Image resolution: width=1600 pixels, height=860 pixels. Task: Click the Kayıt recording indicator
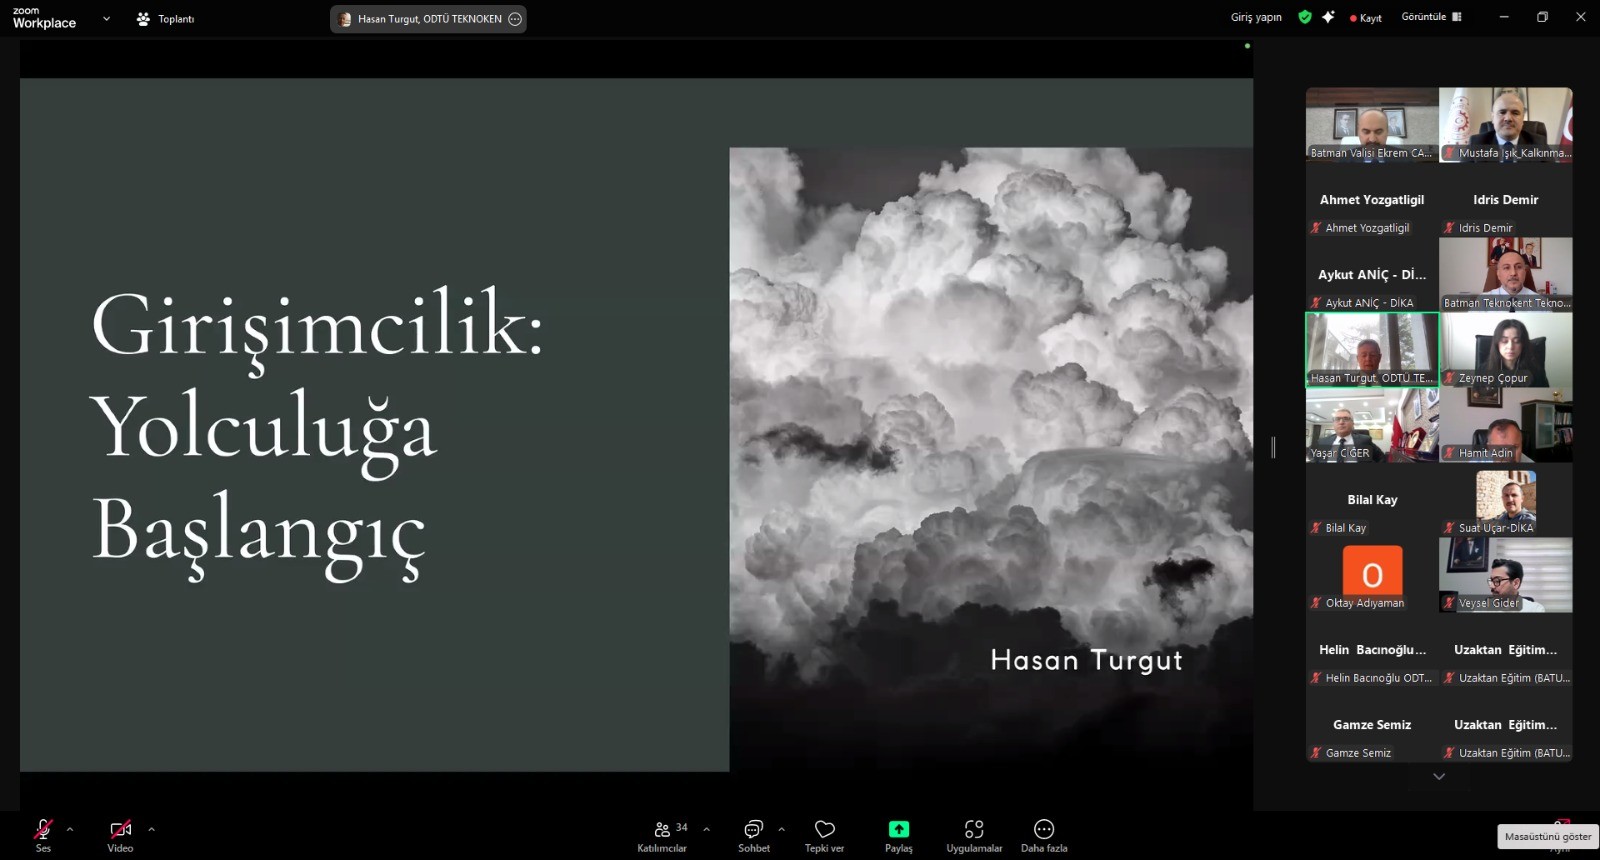(1366, 18)
